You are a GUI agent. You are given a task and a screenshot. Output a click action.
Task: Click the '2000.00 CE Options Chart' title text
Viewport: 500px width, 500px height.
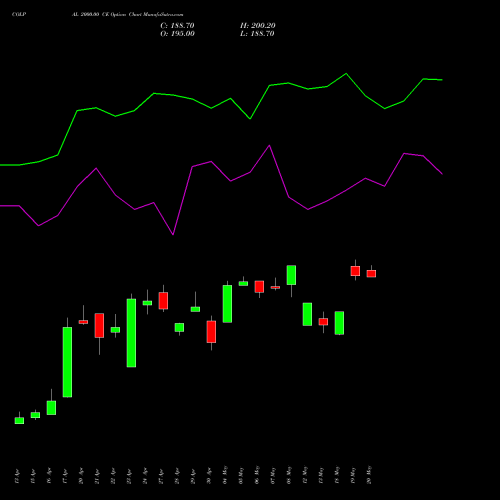(111, 15)
